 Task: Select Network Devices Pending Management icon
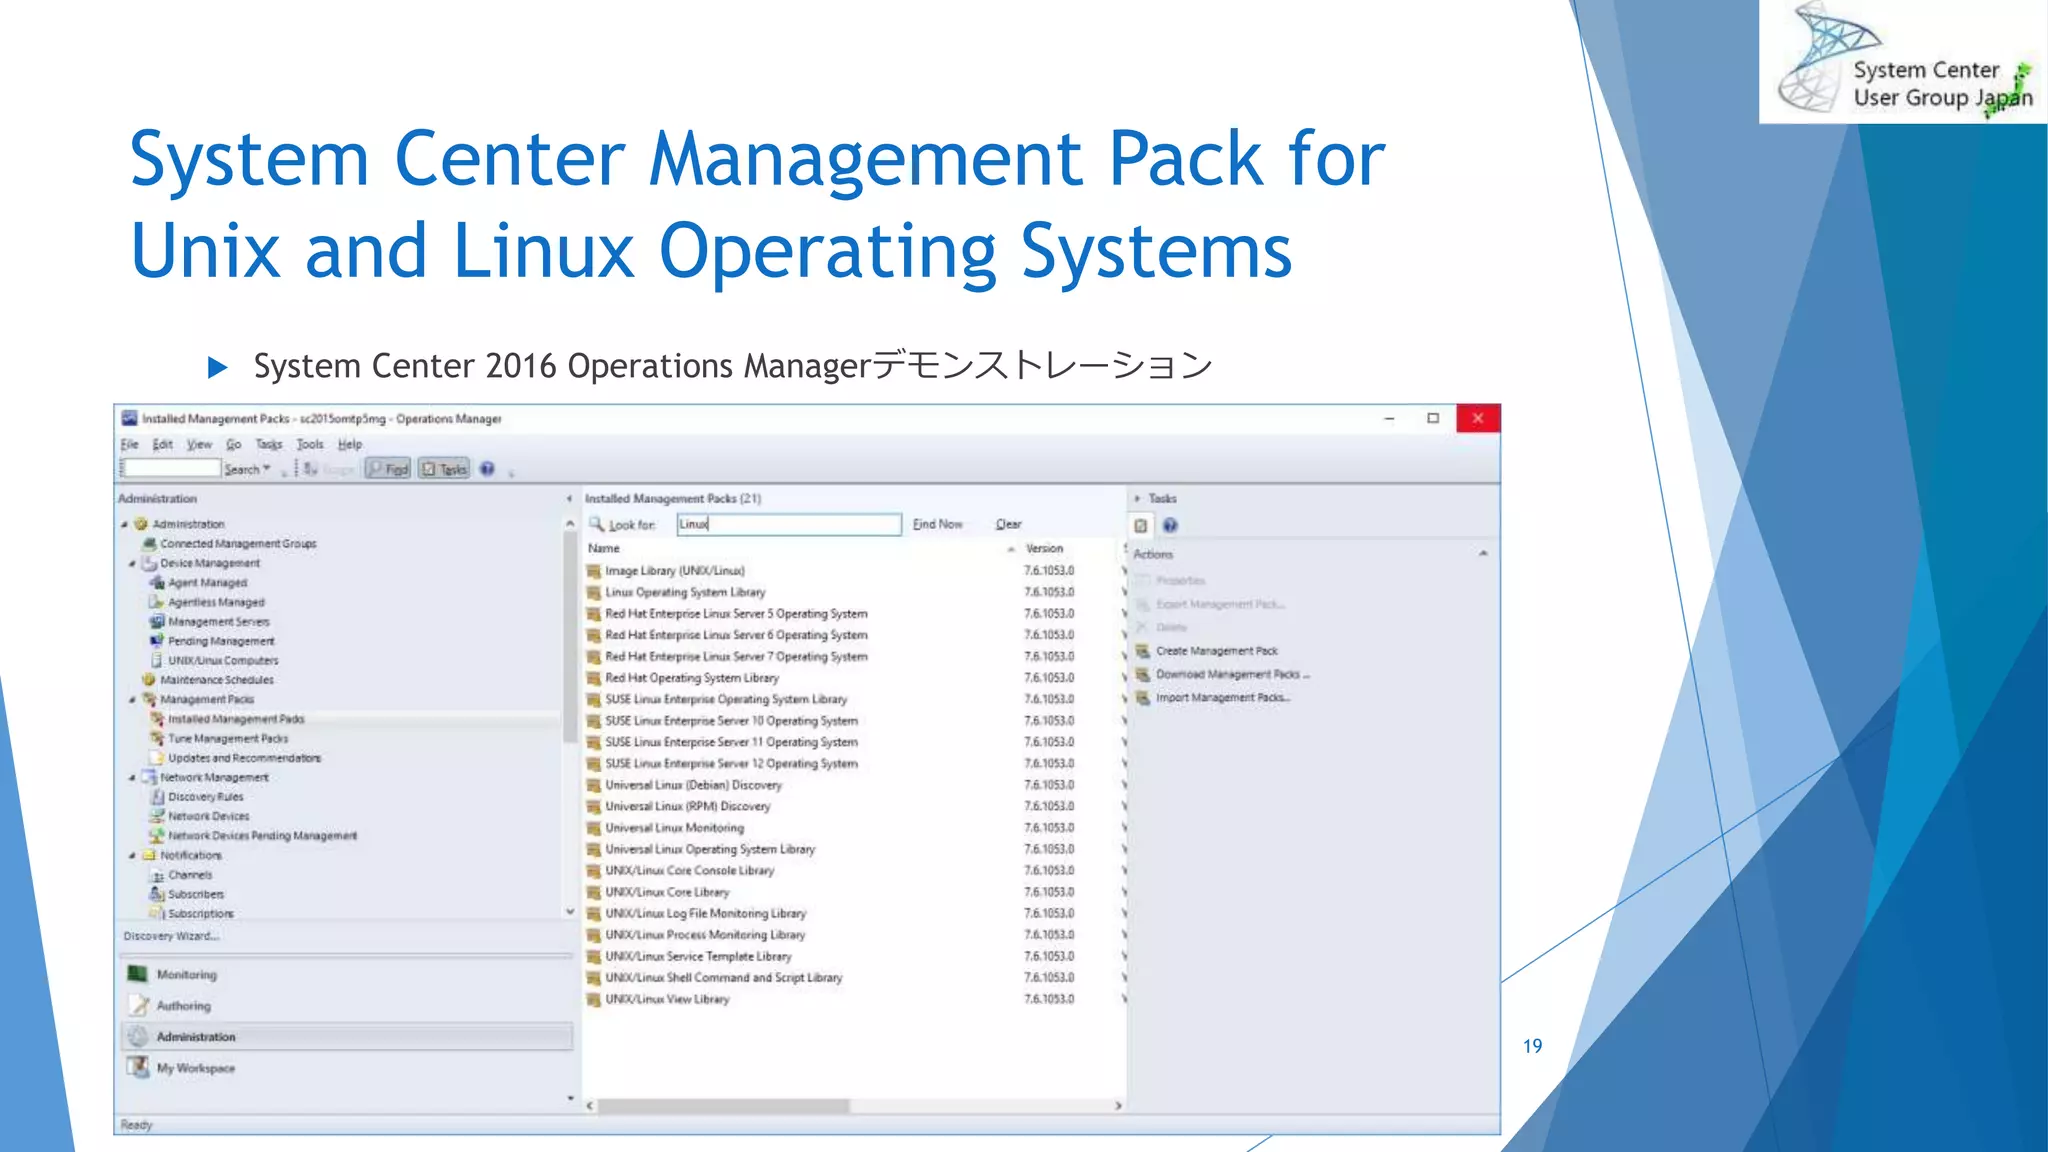pos(157,836)
